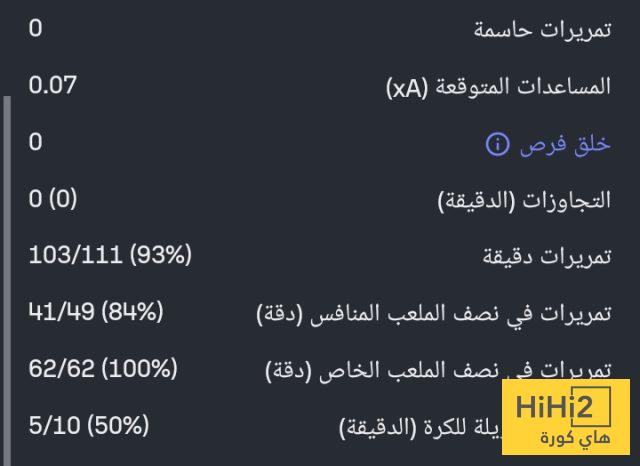Screen dimensions: 640x466
Task: Click the info icon beside خلق فرص
Action: coord(497,145)
